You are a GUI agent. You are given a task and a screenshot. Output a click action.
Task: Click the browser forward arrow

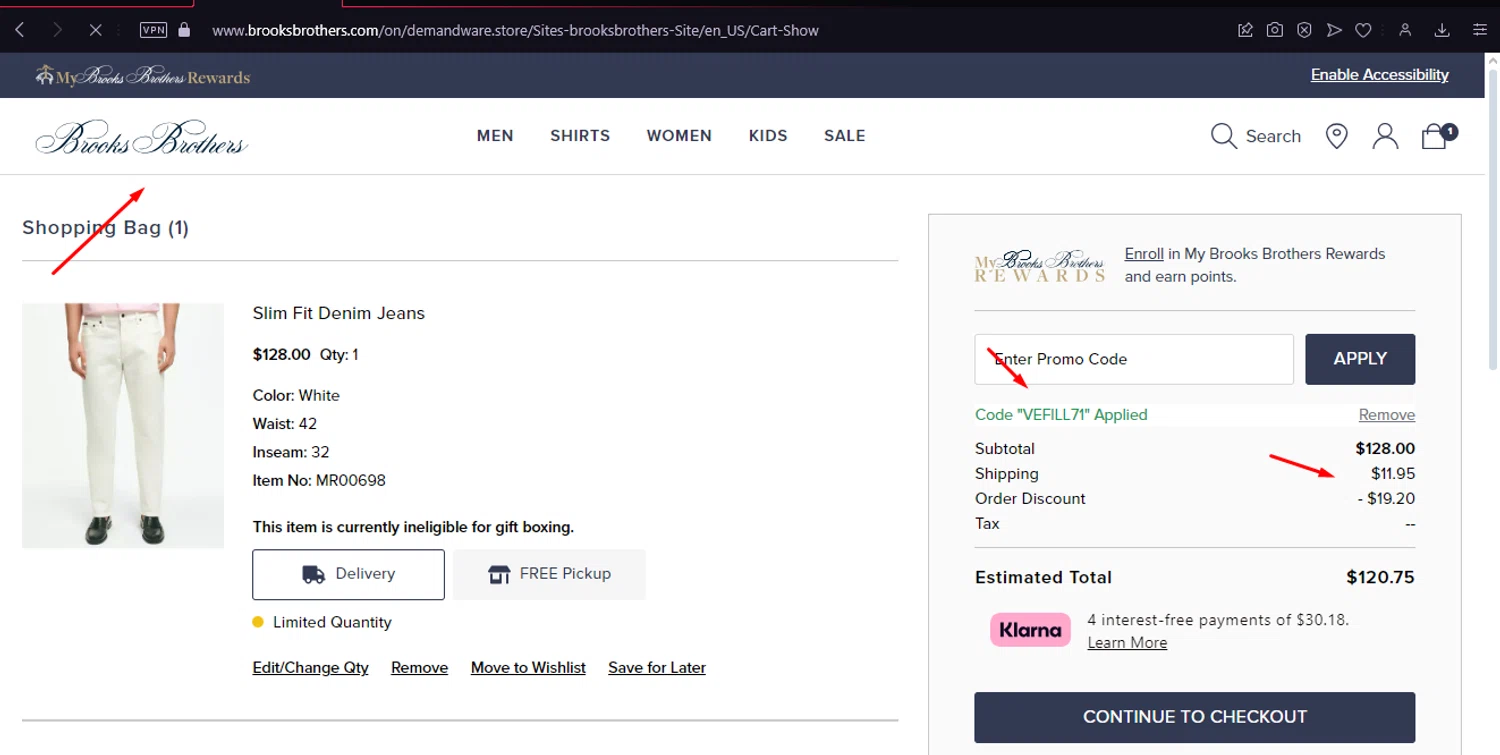click(x=57, y=30)
